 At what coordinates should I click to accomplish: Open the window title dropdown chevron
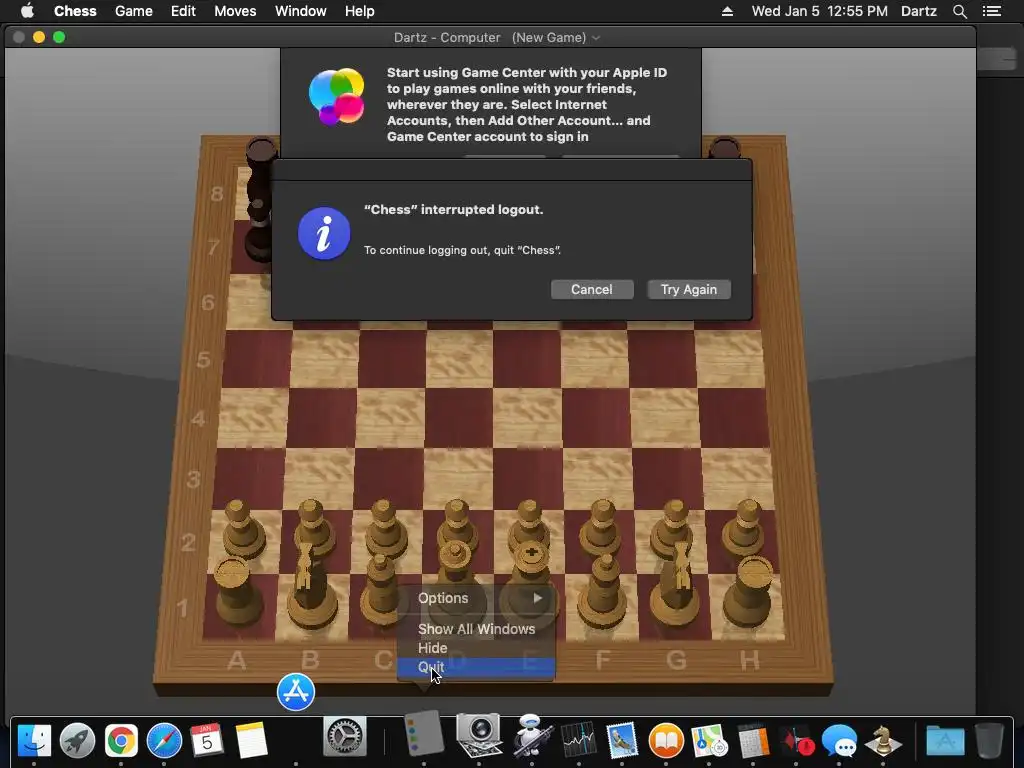[596, 38]
